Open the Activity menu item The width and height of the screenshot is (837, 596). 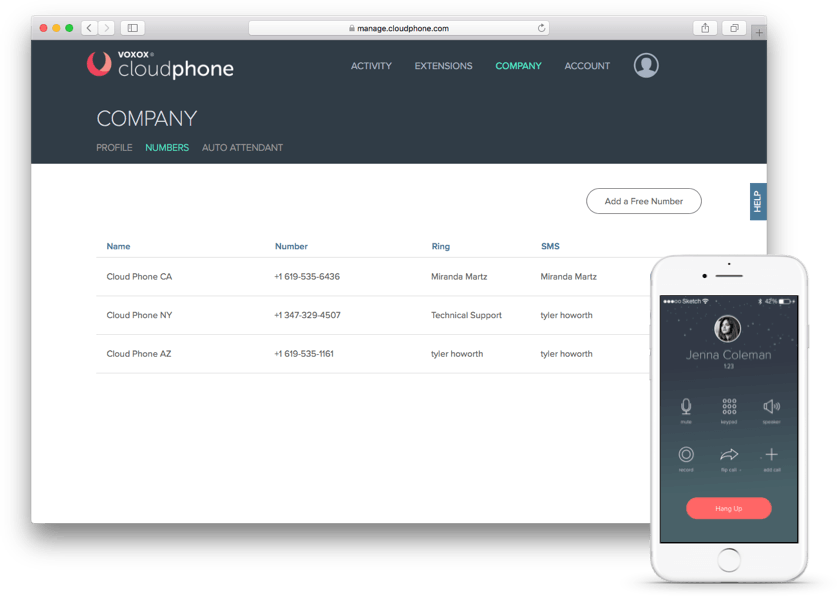[x=371, y=66]
